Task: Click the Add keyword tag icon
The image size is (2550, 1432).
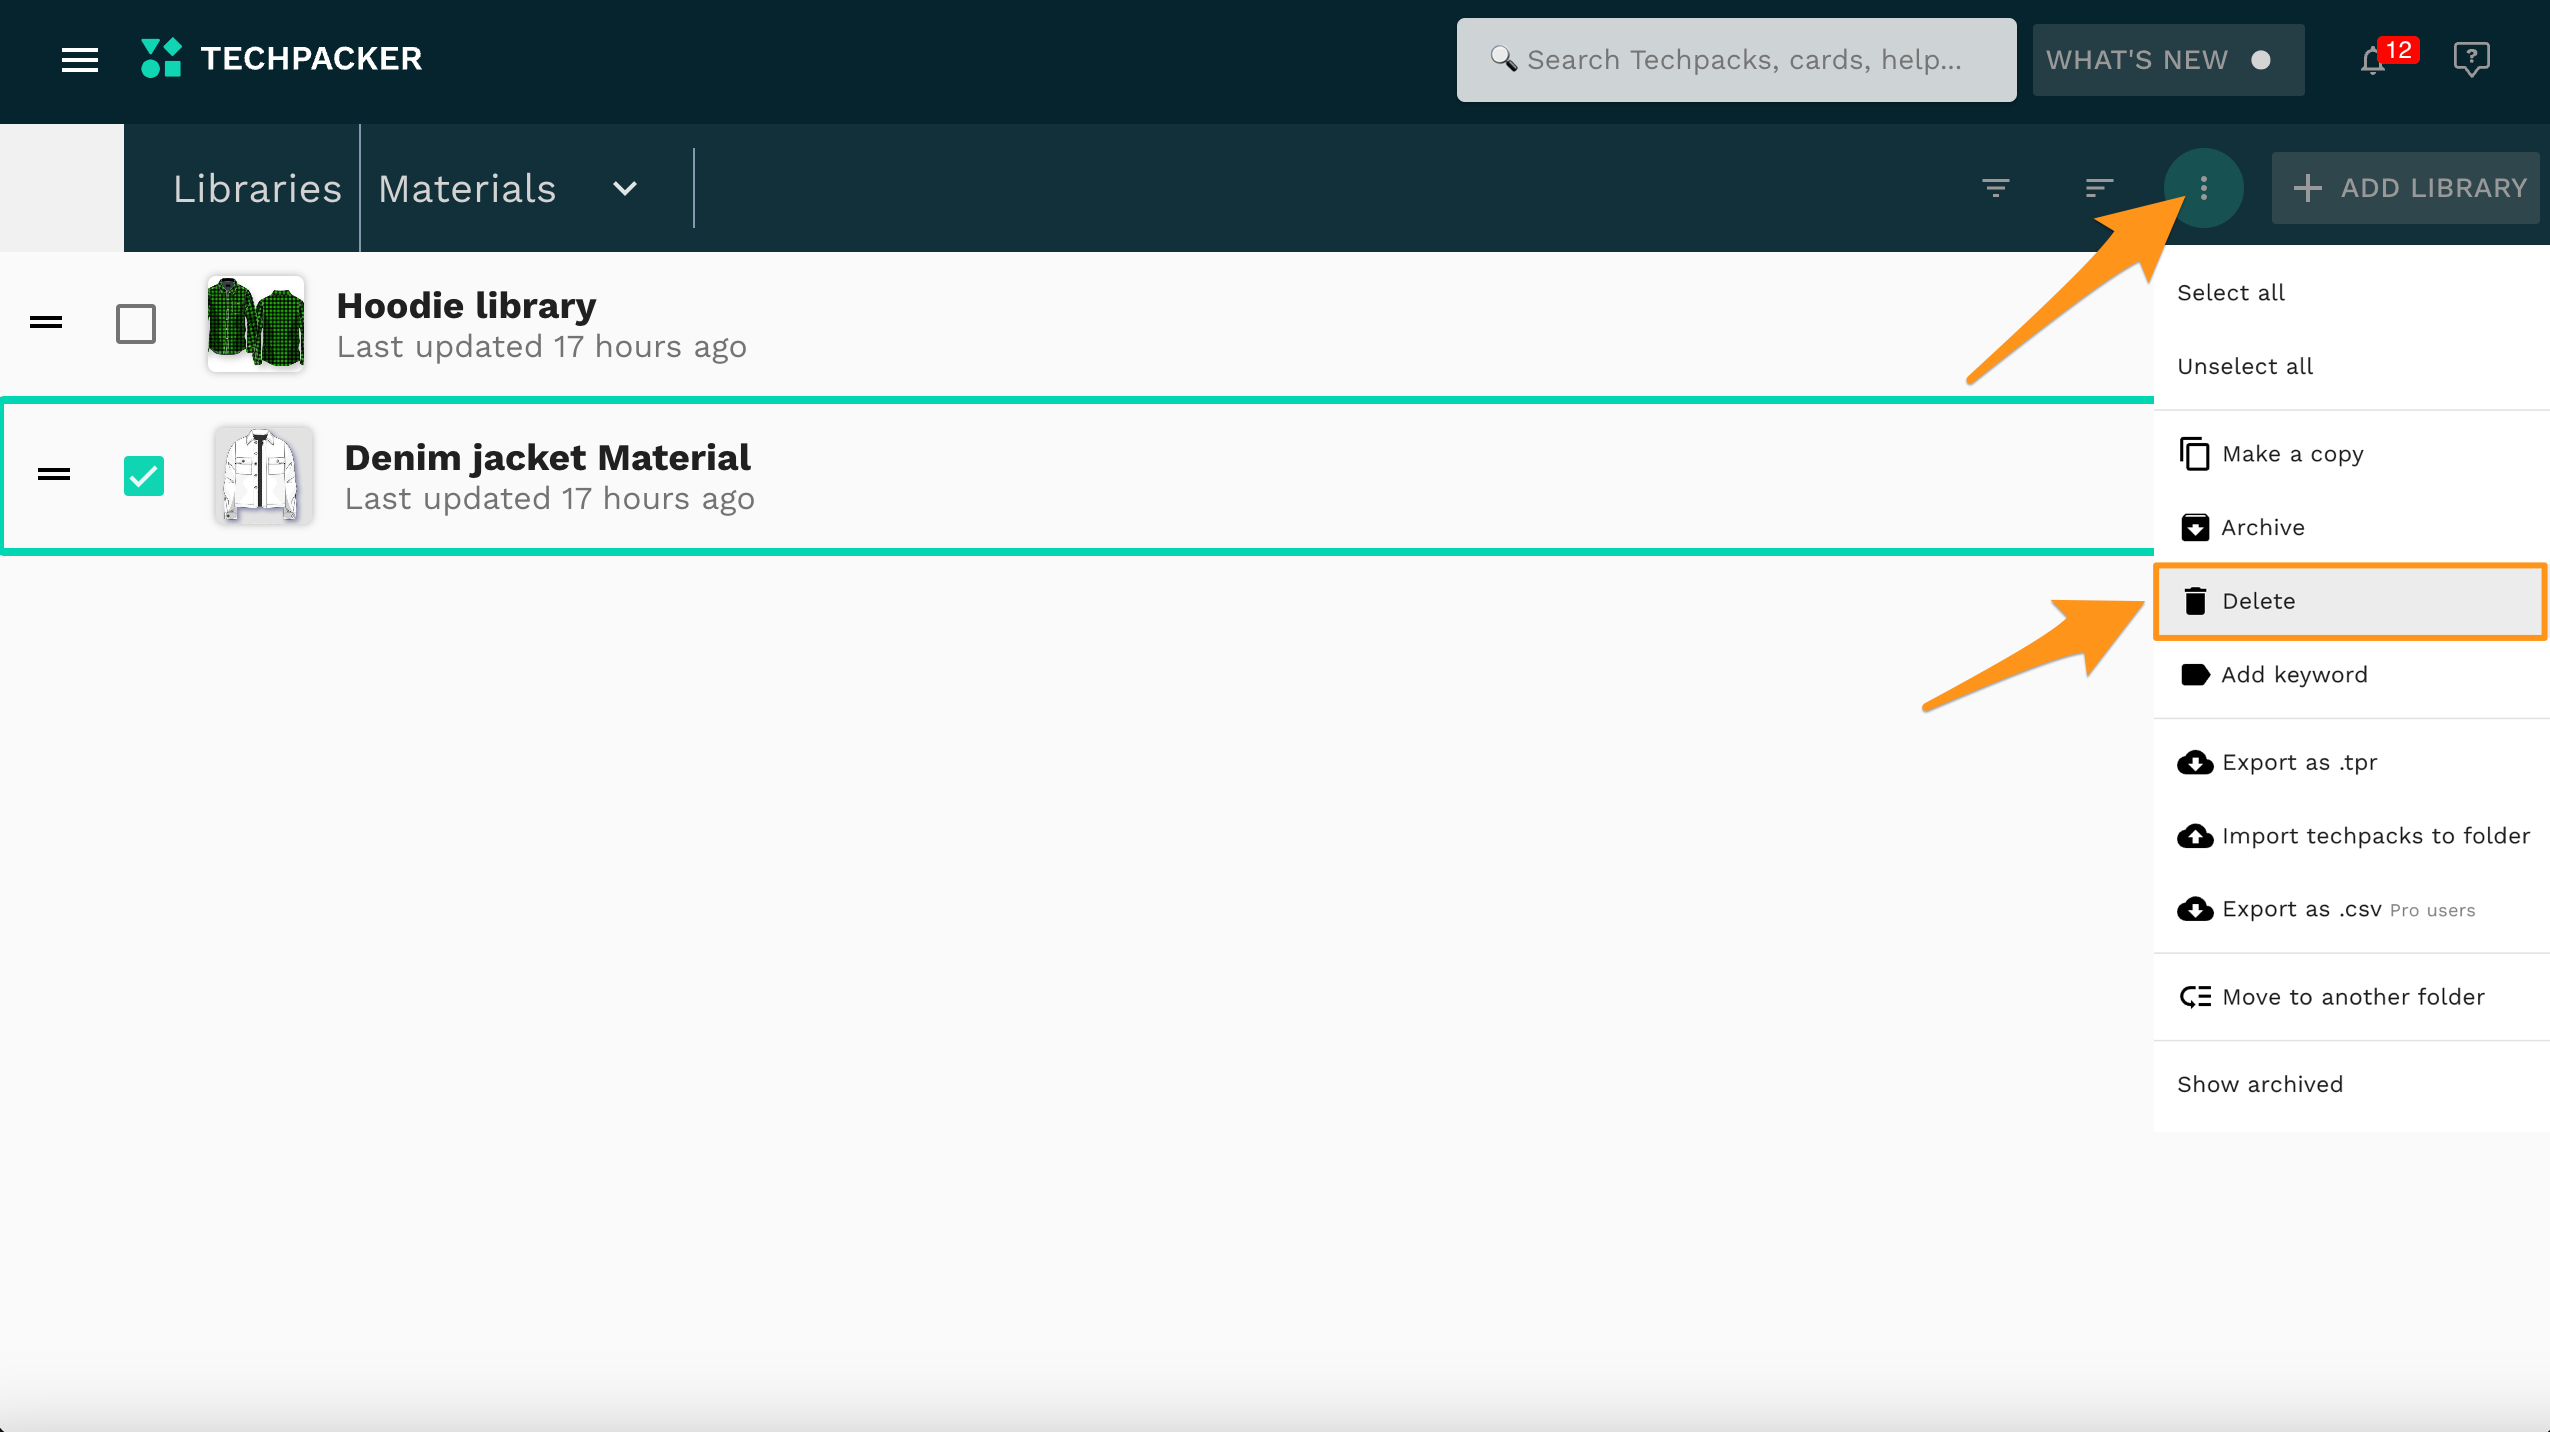Action: click(x=2195, y=675)
